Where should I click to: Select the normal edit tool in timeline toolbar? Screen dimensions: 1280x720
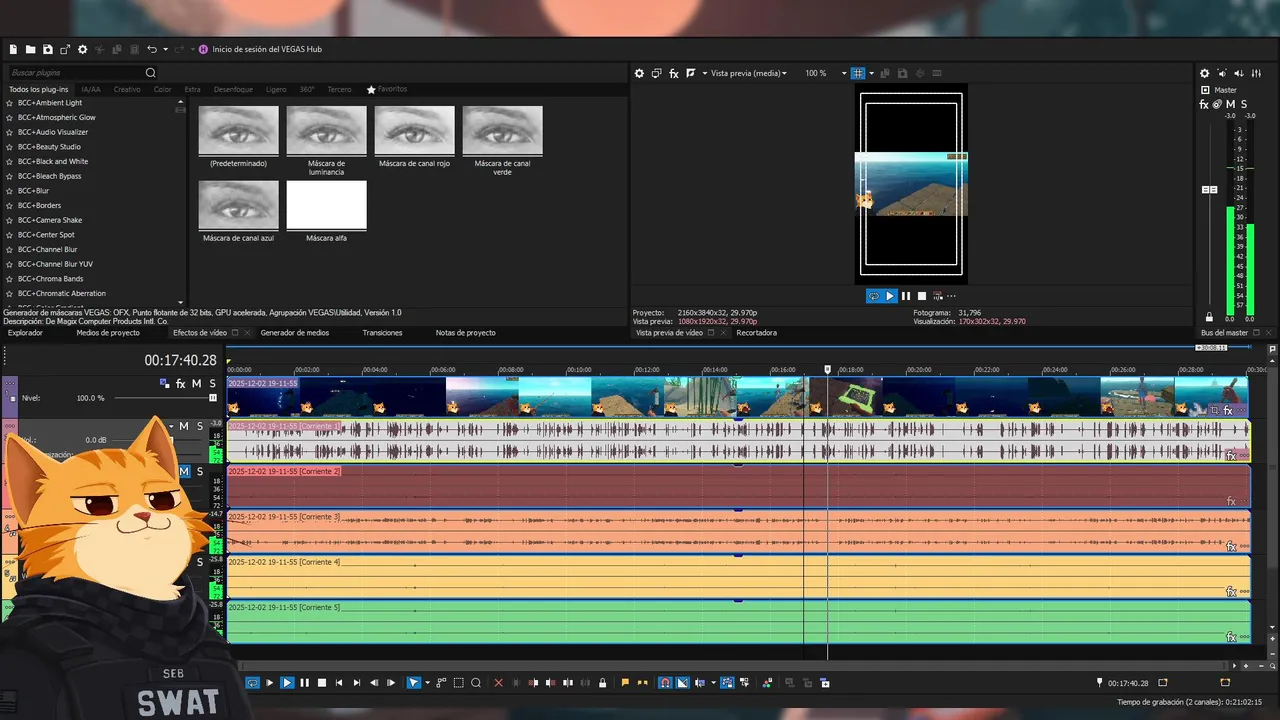pos(413,683)
